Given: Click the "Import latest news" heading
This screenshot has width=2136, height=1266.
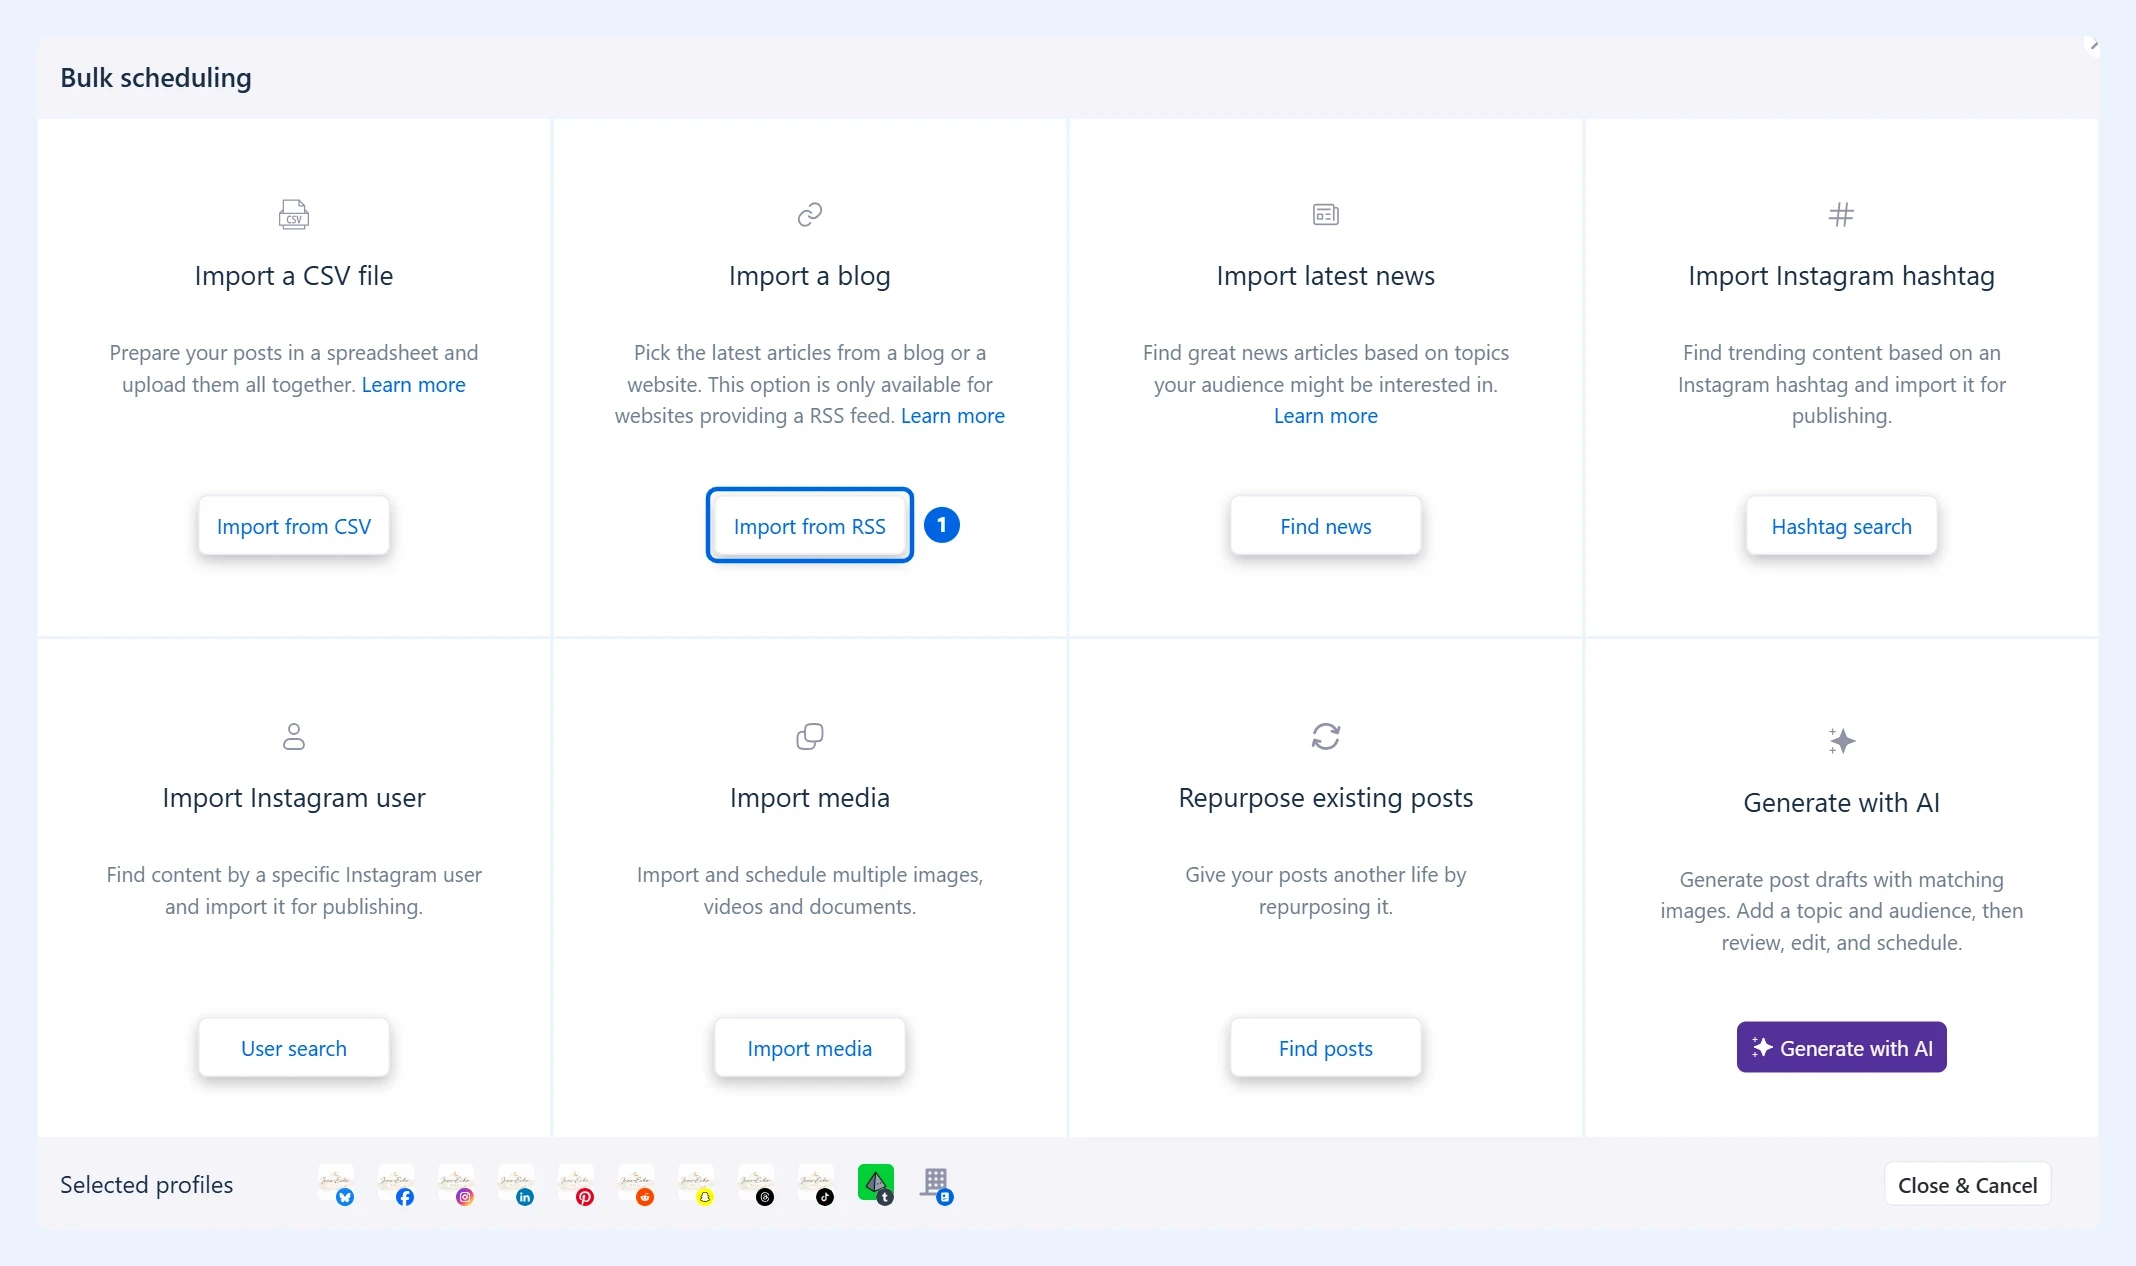Looking at the screenshot, I should click(x=1326, y=276).
